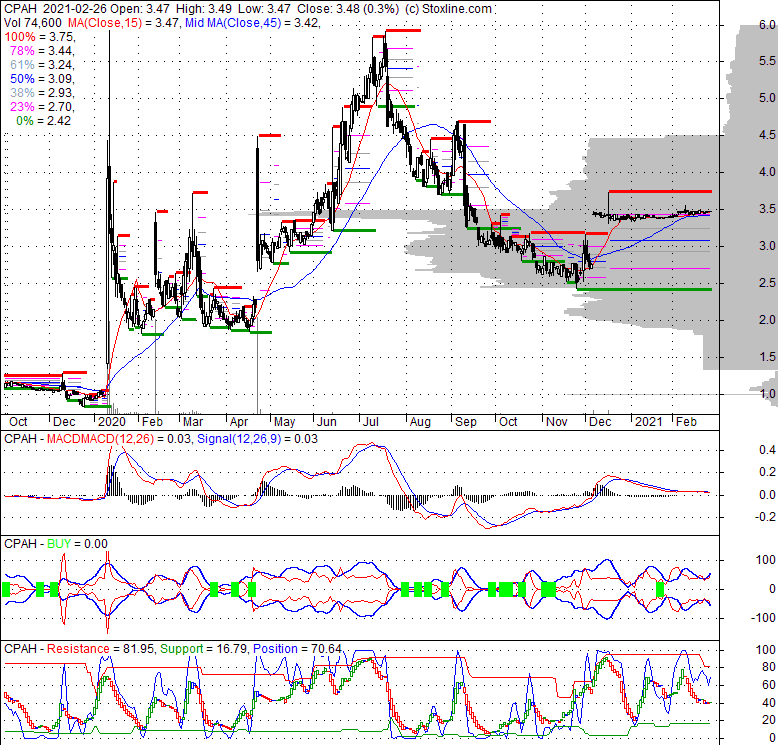
Task: Click the green 2.42 support line near December
Action: click(644, 289)
